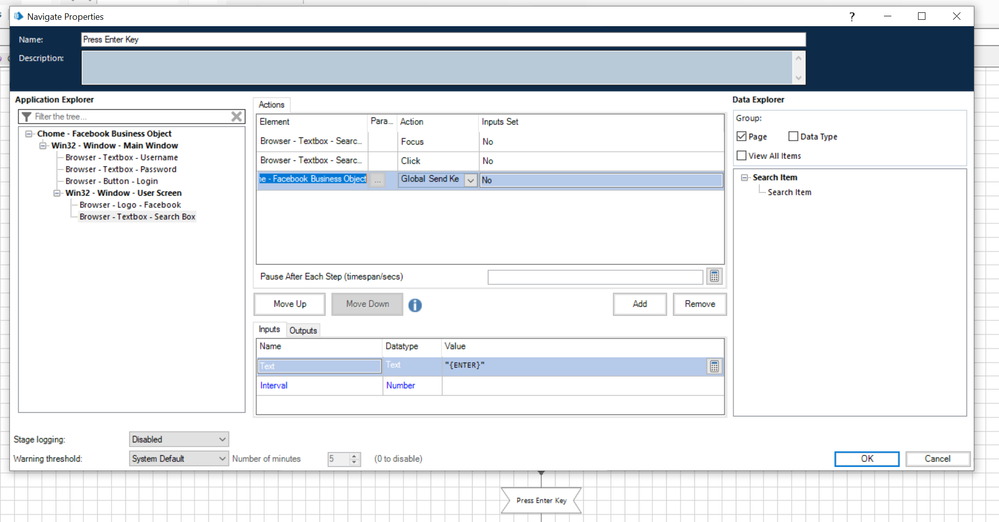Select the Actions tab

272,104
